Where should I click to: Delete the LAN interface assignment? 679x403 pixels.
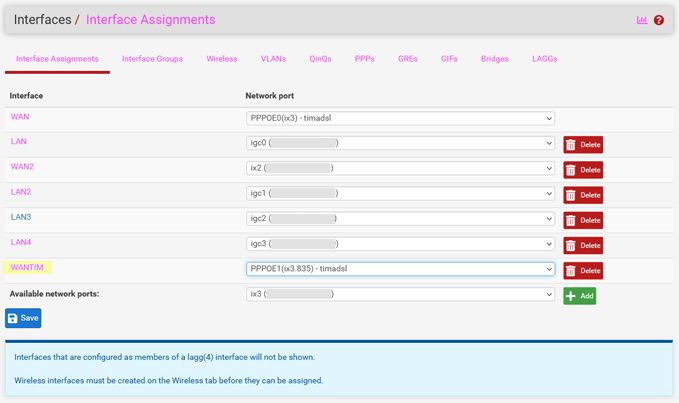[583, 145]
